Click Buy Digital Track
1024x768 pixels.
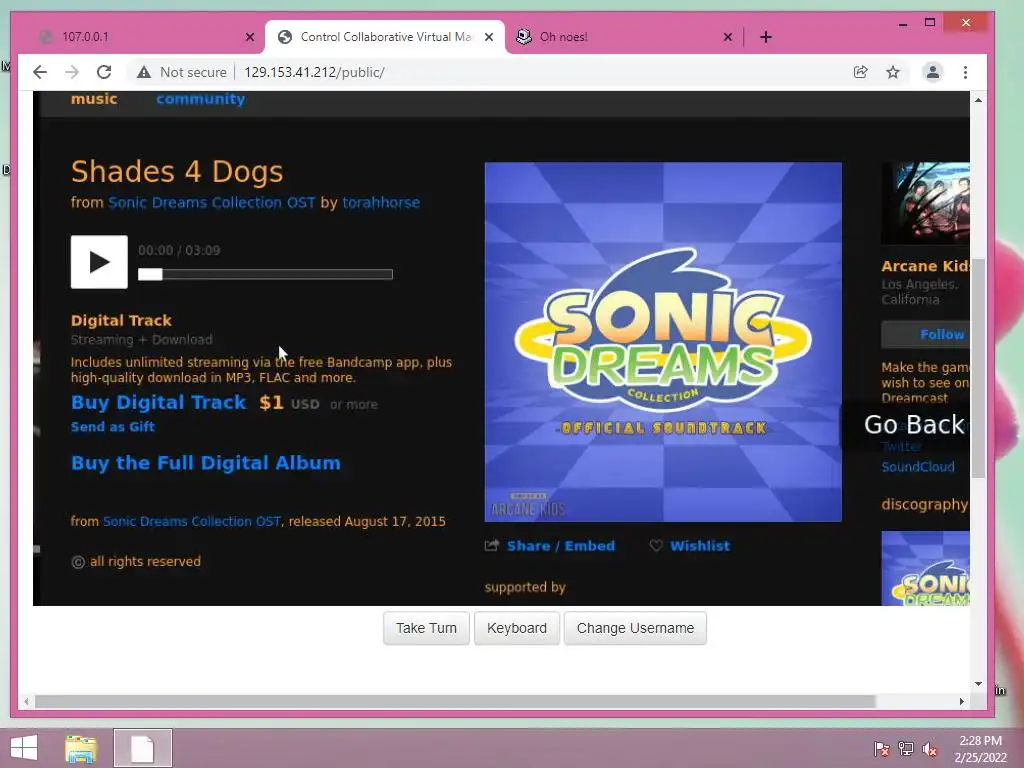pos(159,402)
